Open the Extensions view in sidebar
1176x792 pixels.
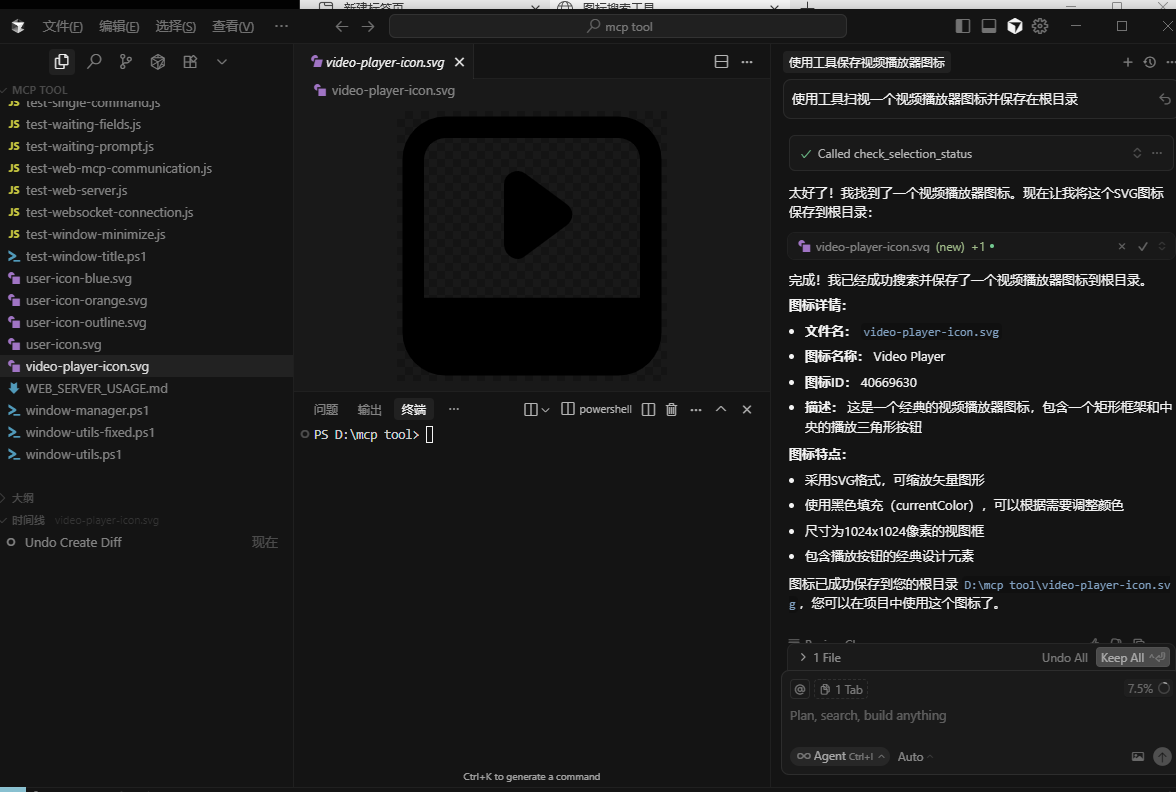(190, 62)
